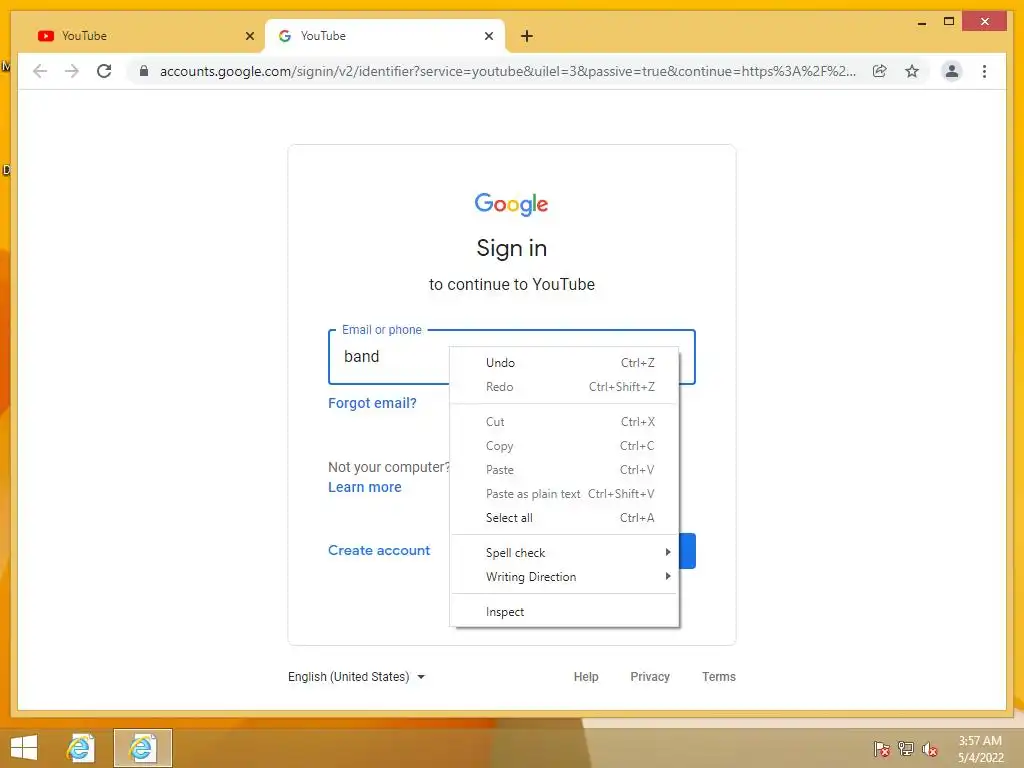This screenshot has height=768, width=1024.
Task: Open the Chrome profile avatar icon
Action: tap(952, 71)
